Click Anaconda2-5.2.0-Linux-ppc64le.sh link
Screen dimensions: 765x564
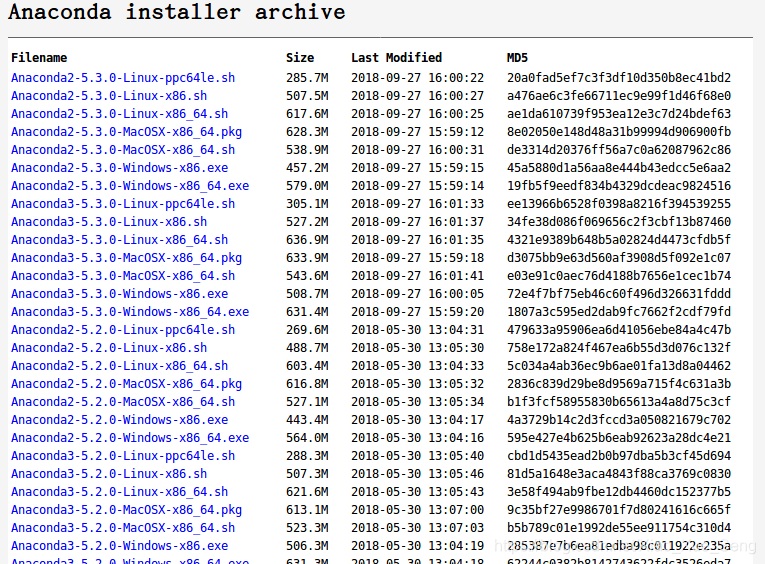point(123,330)
